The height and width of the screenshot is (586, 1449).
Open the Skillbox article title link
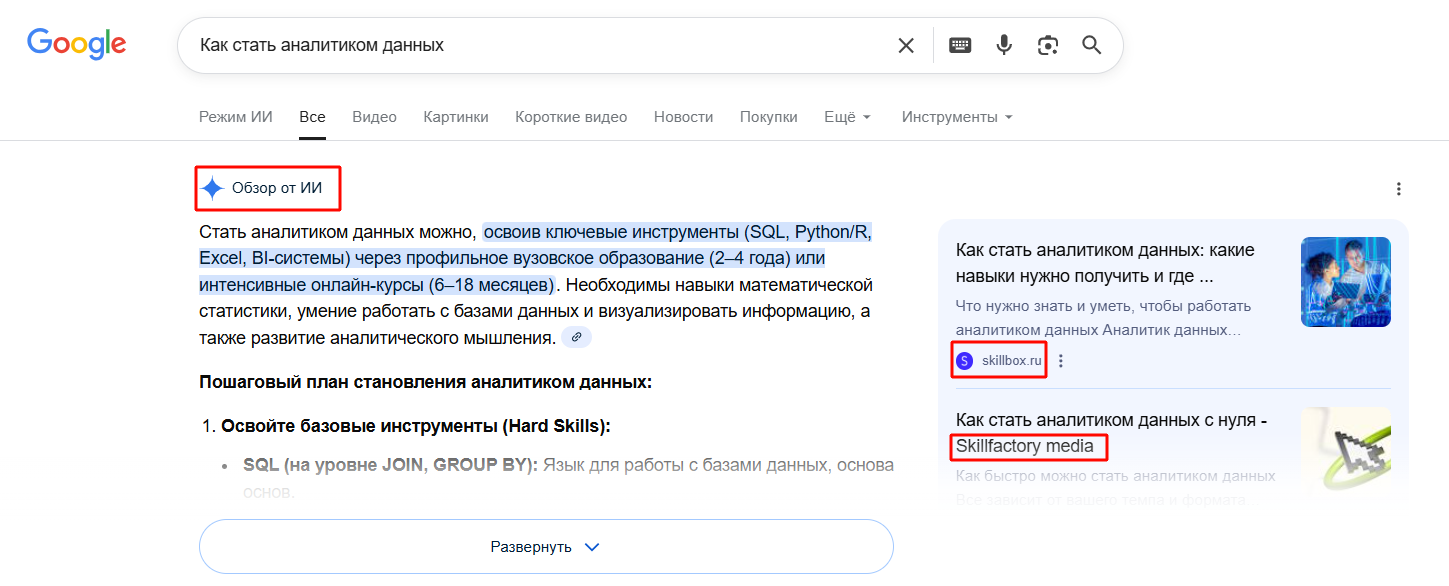tap(1105, 262)
